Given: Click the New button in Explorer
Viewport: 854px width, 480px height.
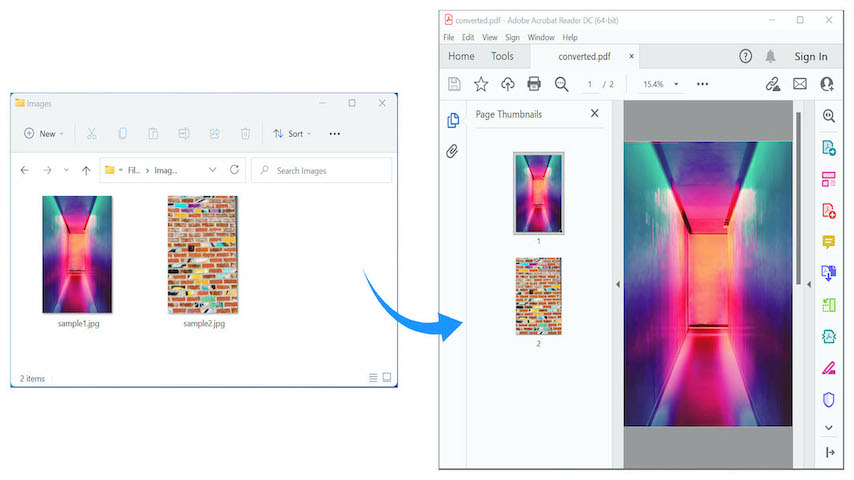Looking at the screenshot, I should 42,134.
